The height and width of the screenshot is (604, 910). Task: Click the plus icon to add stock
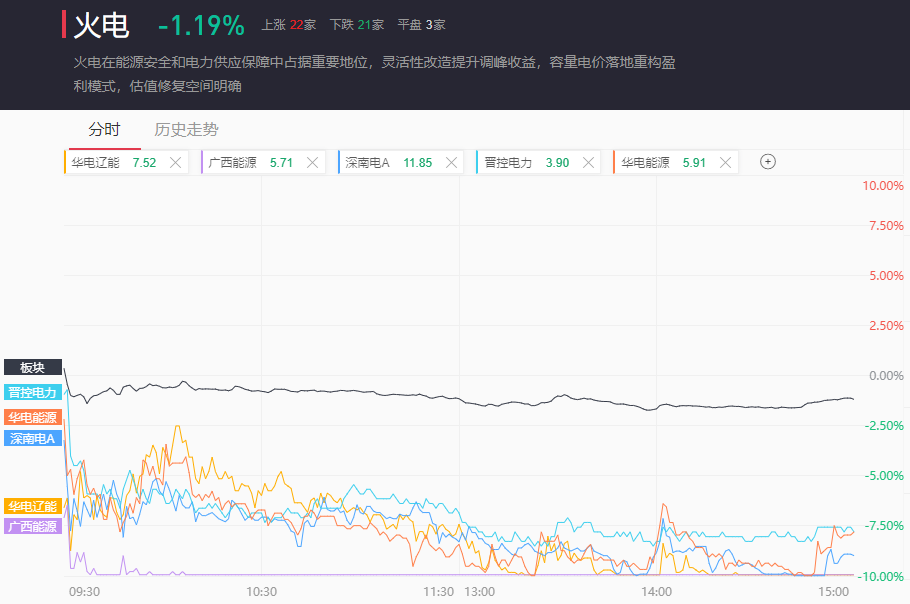pyautogui.click(x=768, y=162)
